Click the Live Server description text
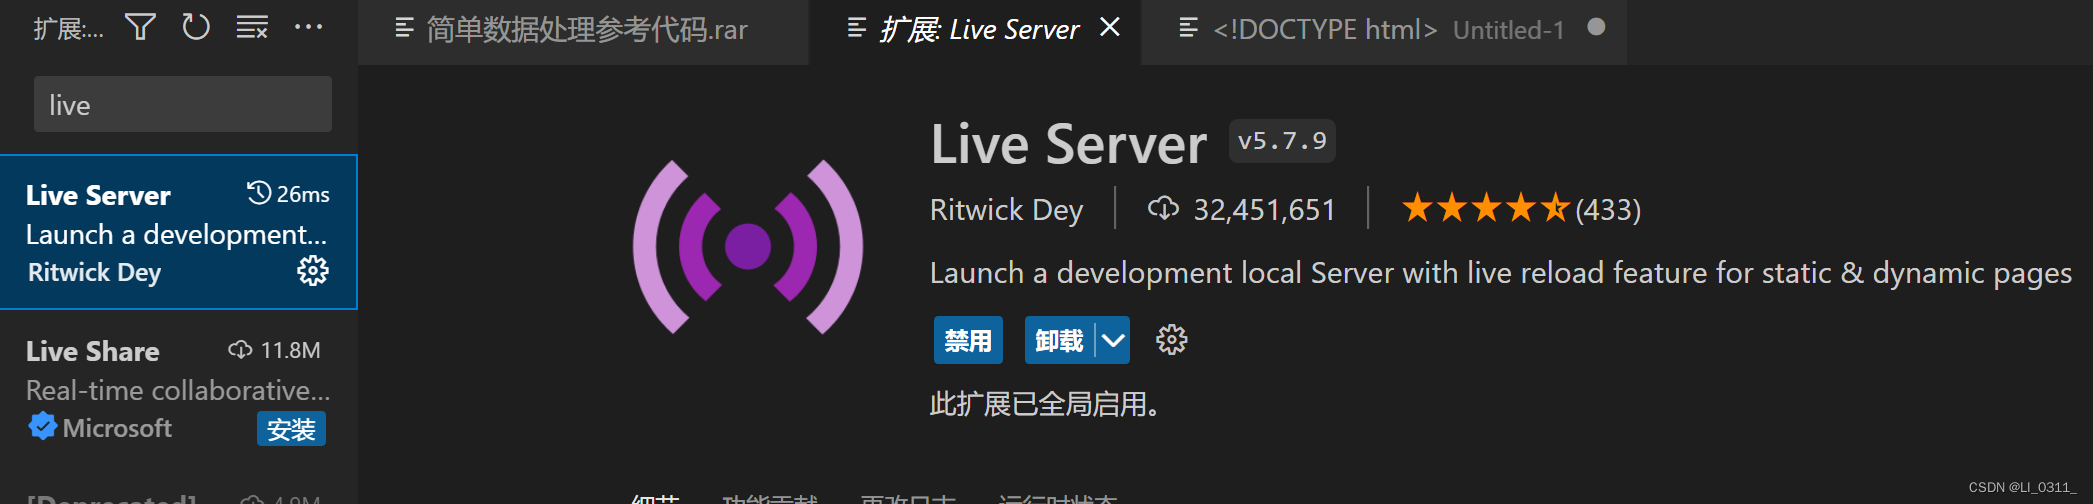The height and width of the screenshot is (504, 2093). click(1500, 273)
